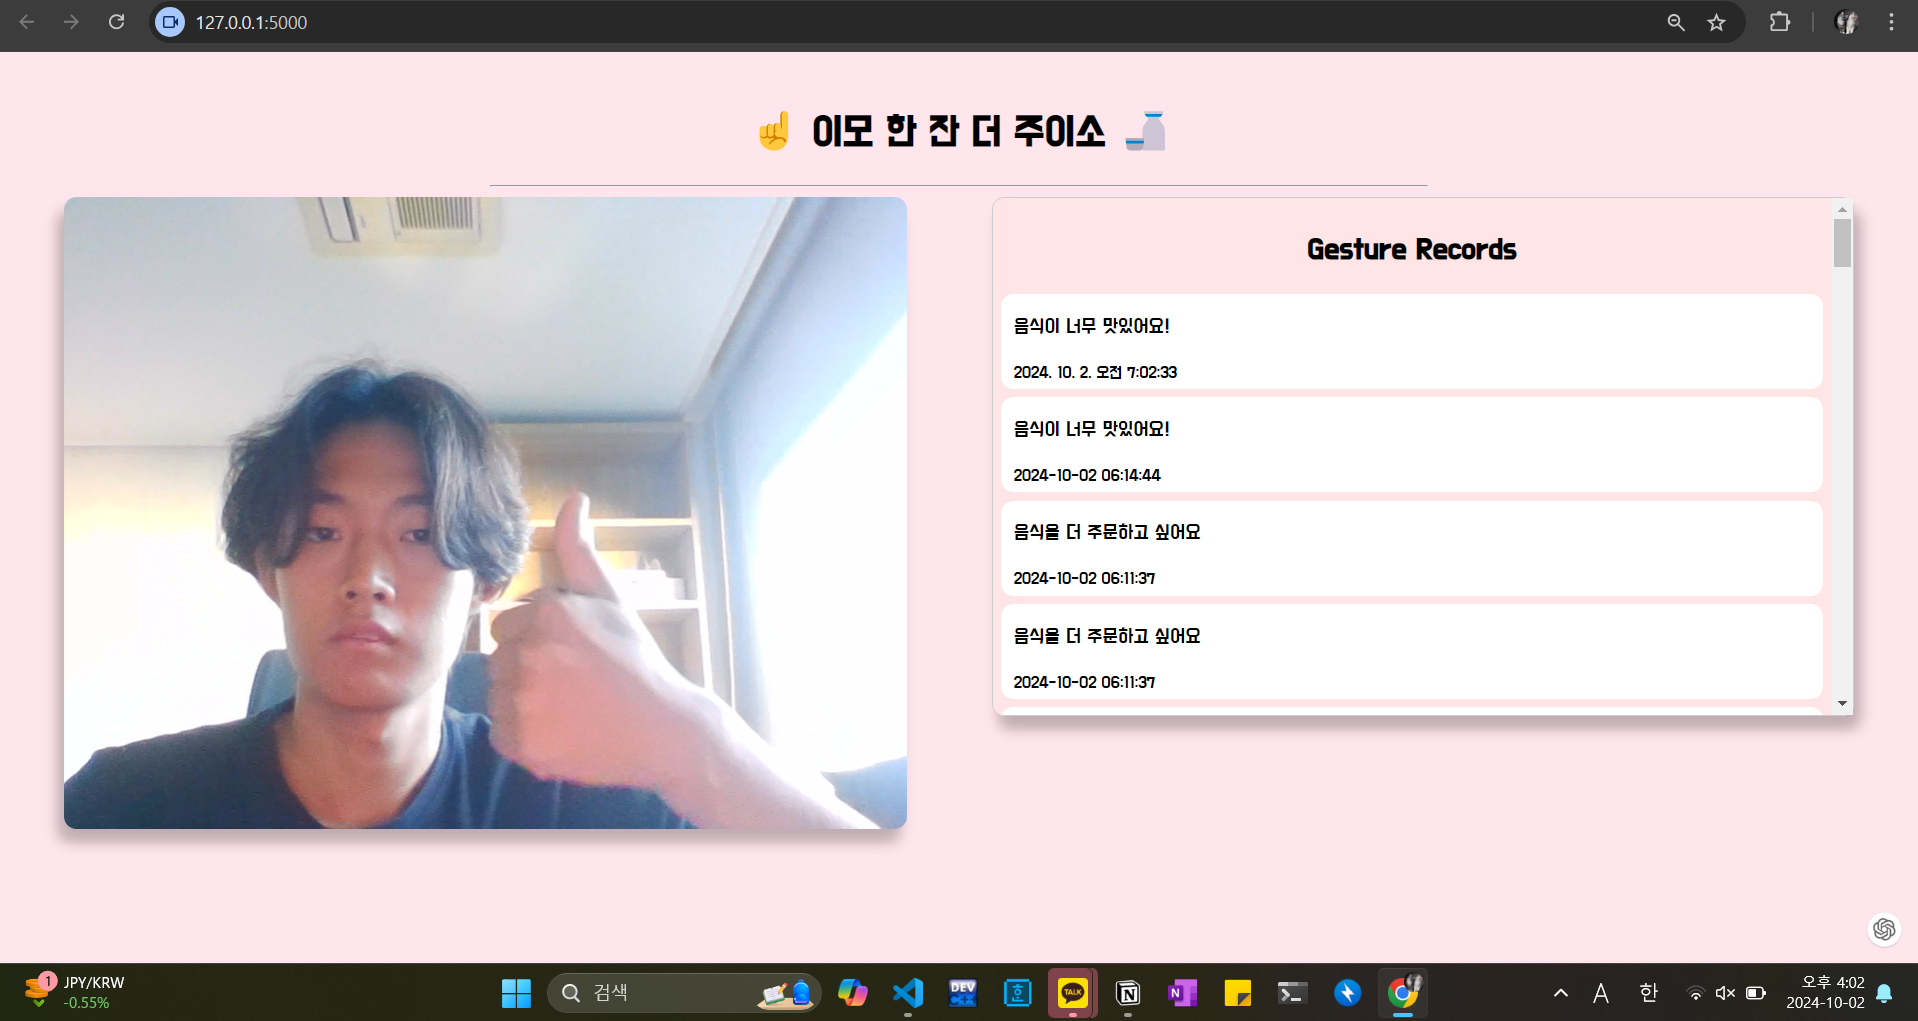
Task: Open the browser extensions puzzle icon
Action: tap(1780, 22)
